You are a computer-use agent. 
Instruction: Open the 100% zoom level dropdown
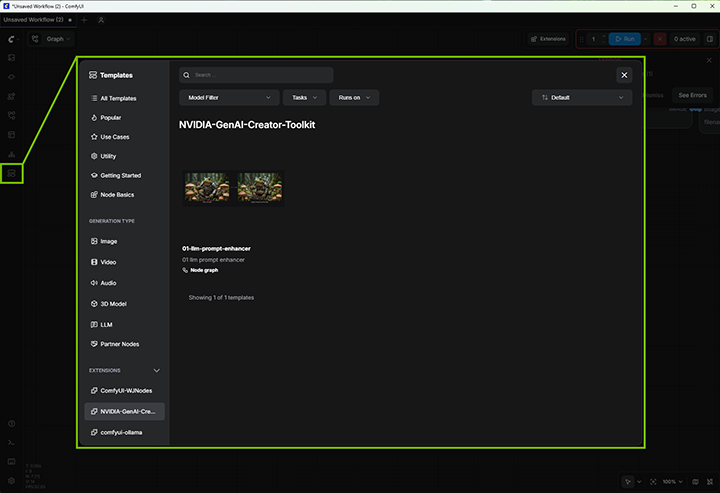pyautogui.click(x=672, y=482)
